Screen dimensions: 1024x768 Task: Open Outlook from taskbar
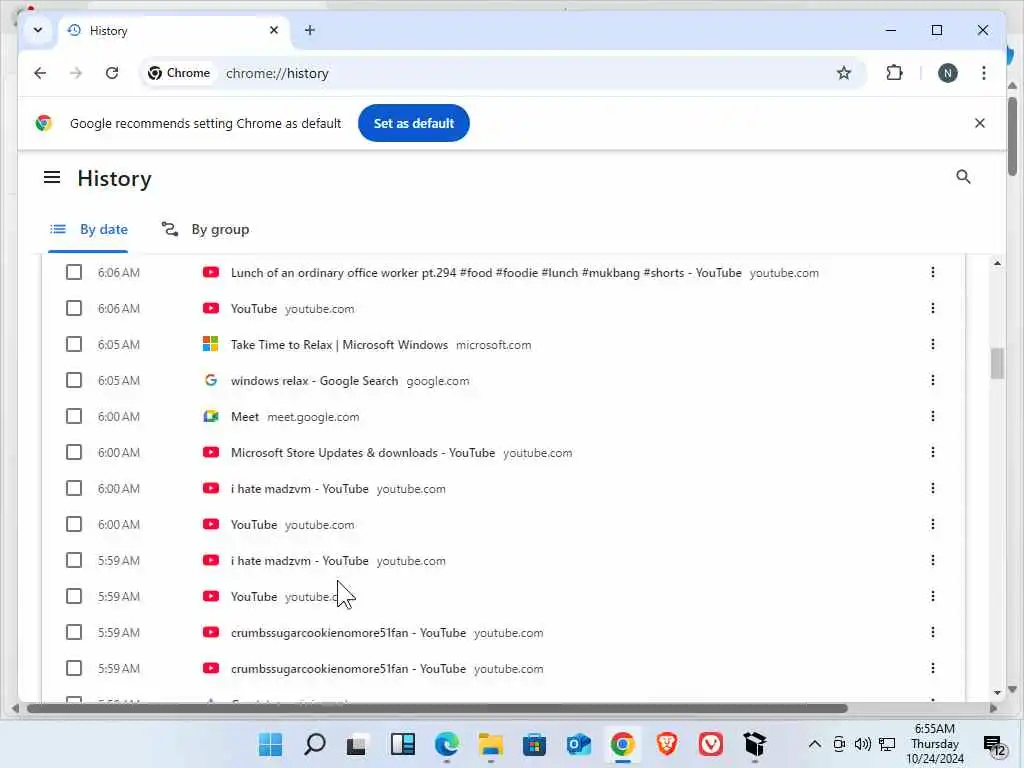click(579, 744)
